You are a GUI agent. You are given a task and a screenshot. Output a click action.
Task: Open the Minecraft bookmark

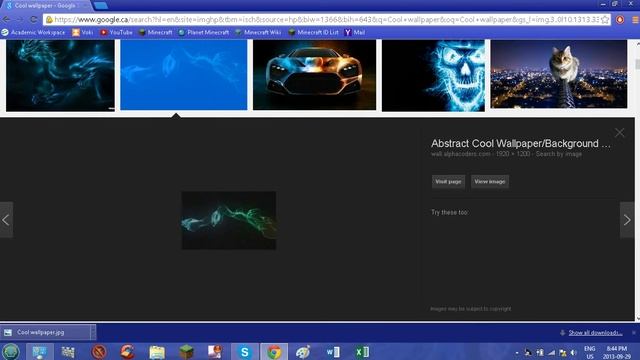pos(156,32)
